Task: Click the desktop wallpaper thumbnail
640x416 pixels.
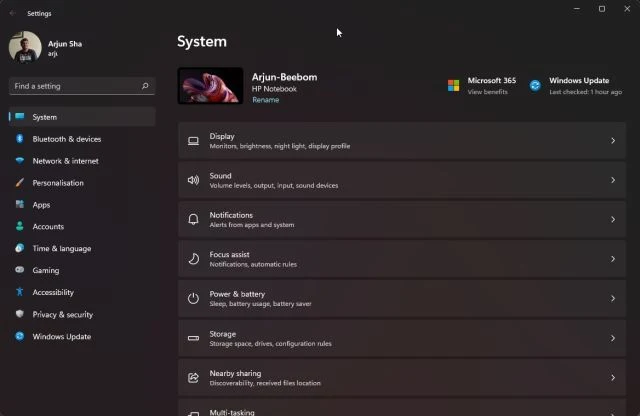Action: click(210, 86)
